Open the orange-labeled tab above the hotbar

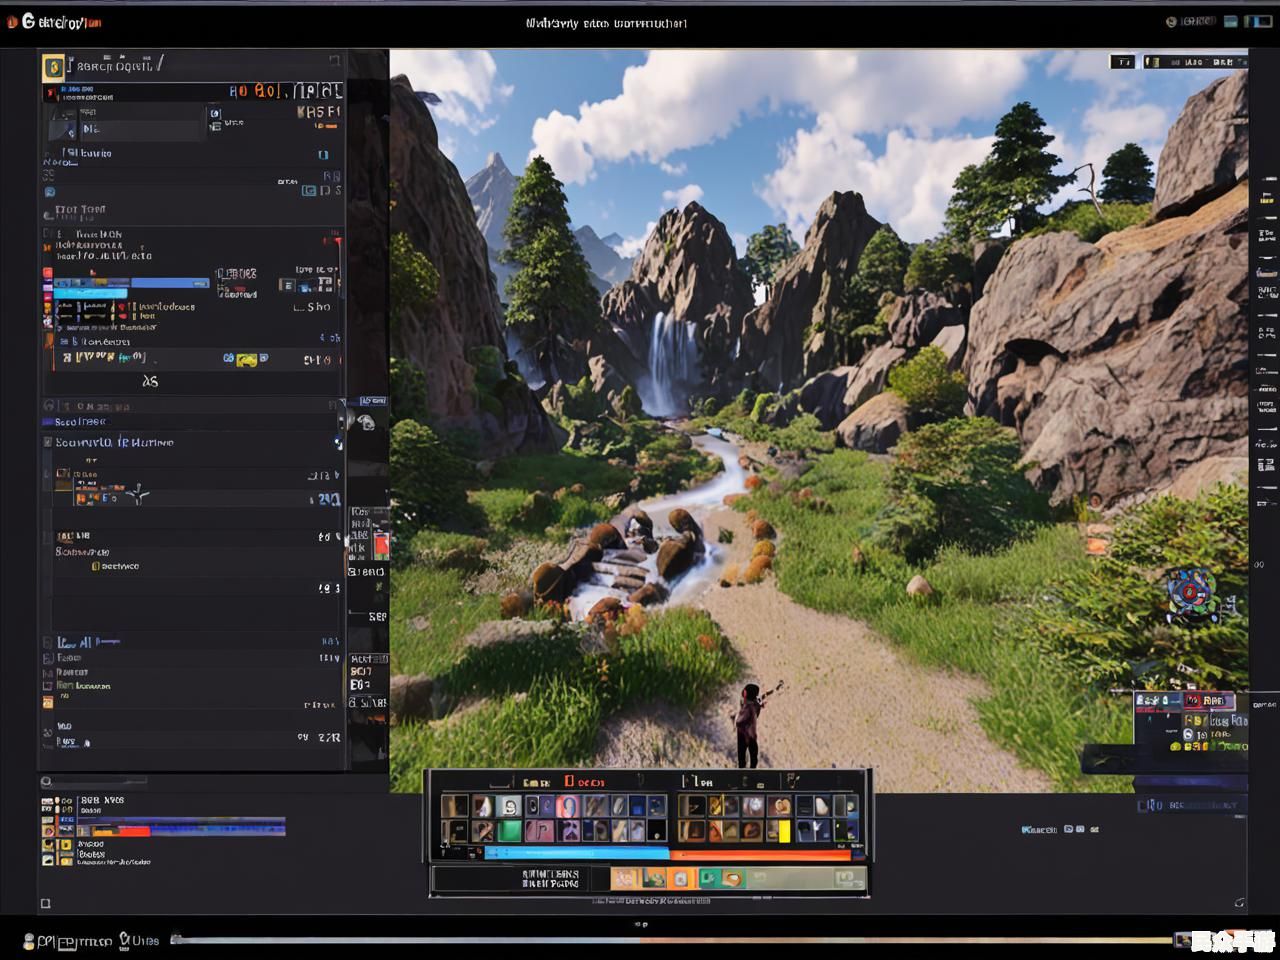pyautogui.click(x=584, y=782)
